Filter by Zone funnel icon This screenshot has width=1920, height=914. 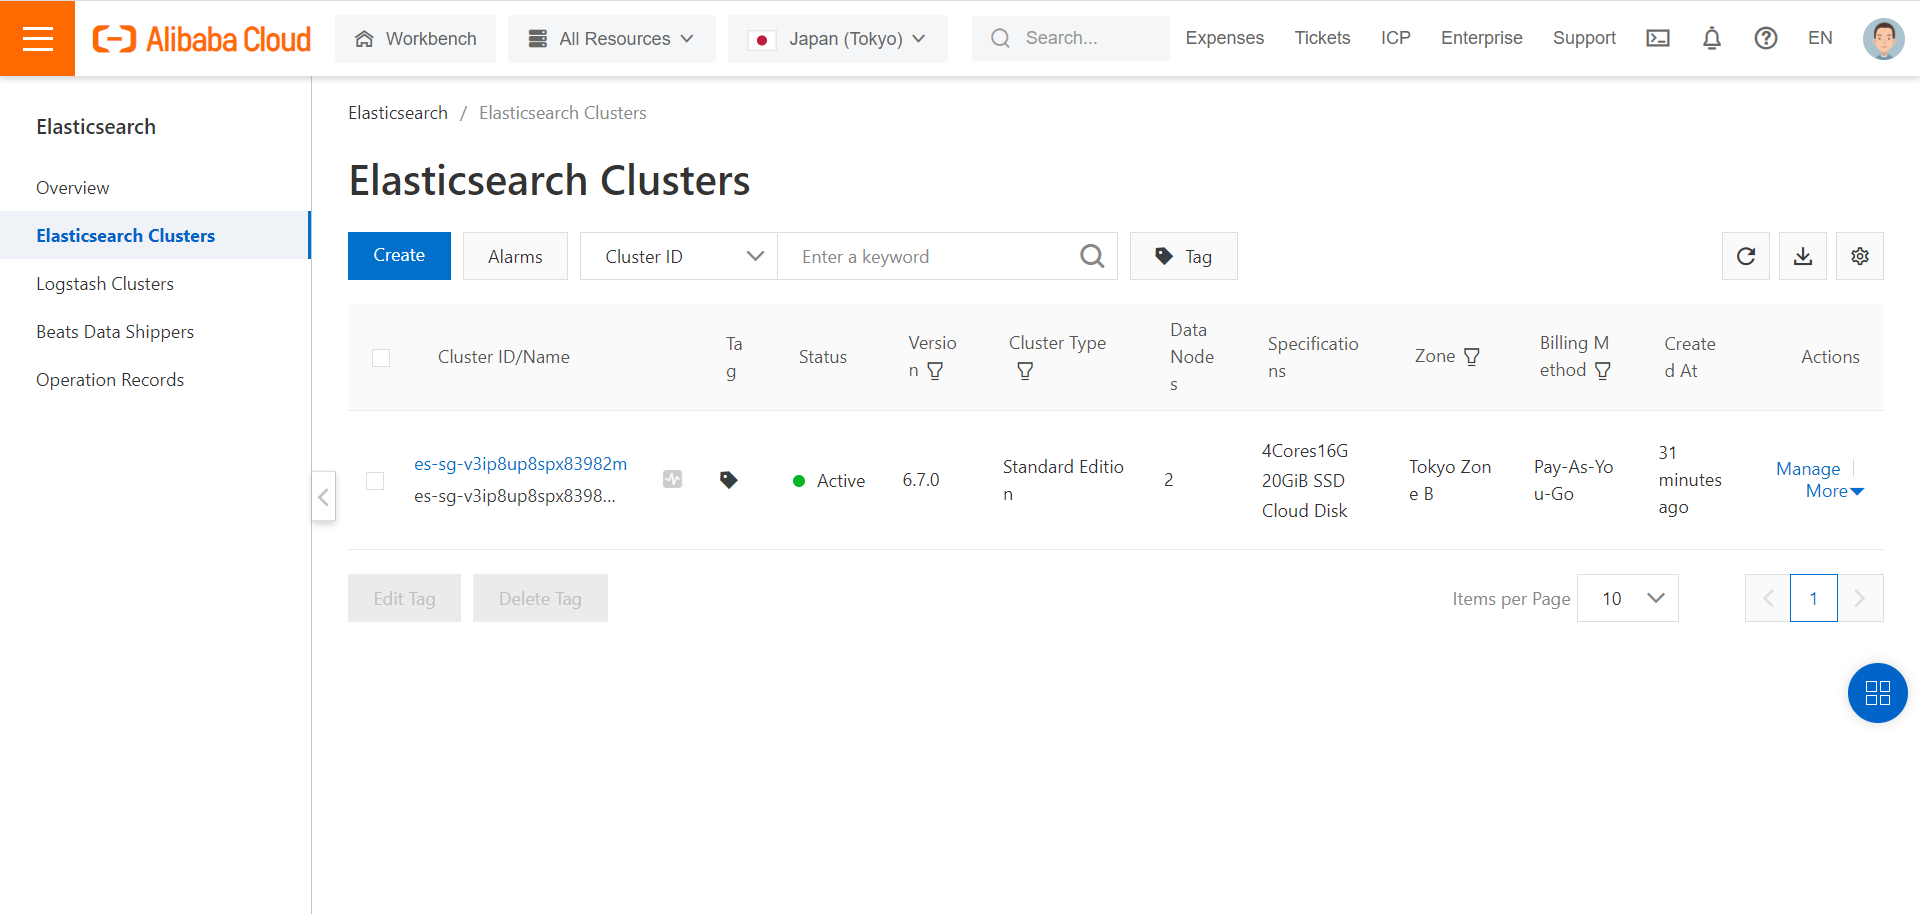coord(1472,357)
